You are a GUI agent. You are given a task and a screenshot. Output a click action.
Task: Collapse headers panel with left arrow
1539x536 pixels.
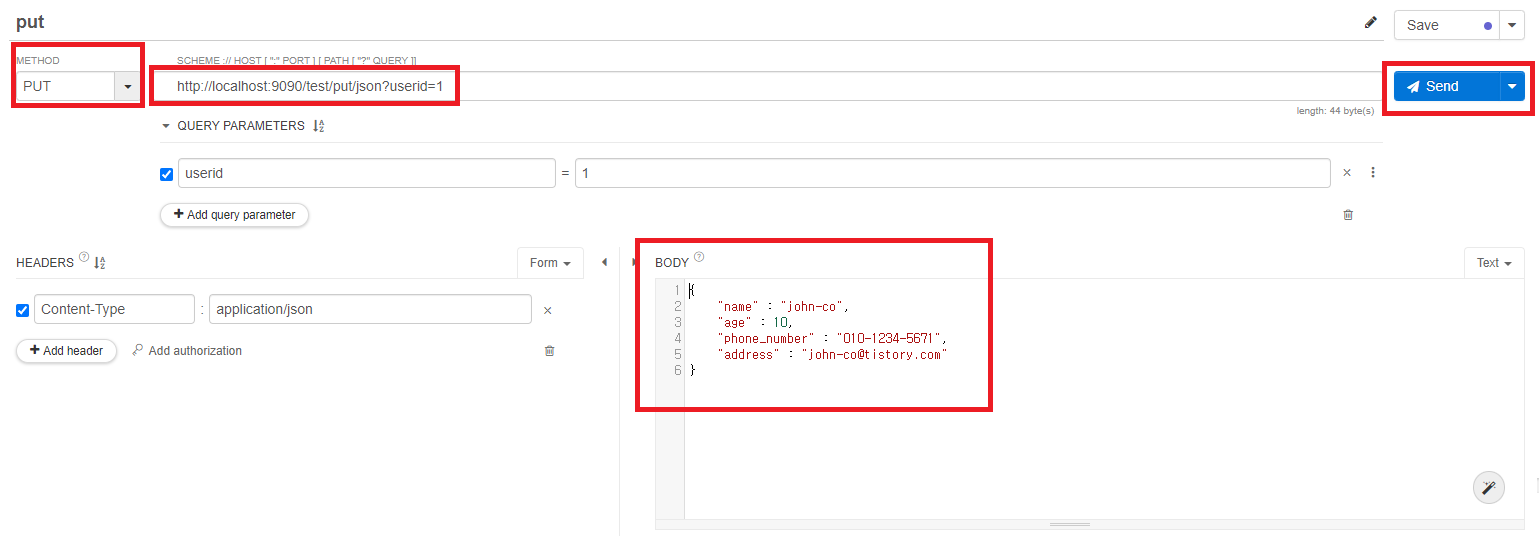(x=604, y=262)
